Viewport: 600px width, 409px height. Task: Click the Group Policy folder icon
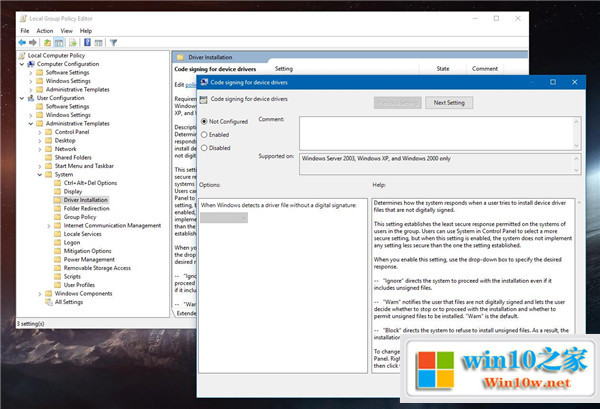tap(57, 217)
